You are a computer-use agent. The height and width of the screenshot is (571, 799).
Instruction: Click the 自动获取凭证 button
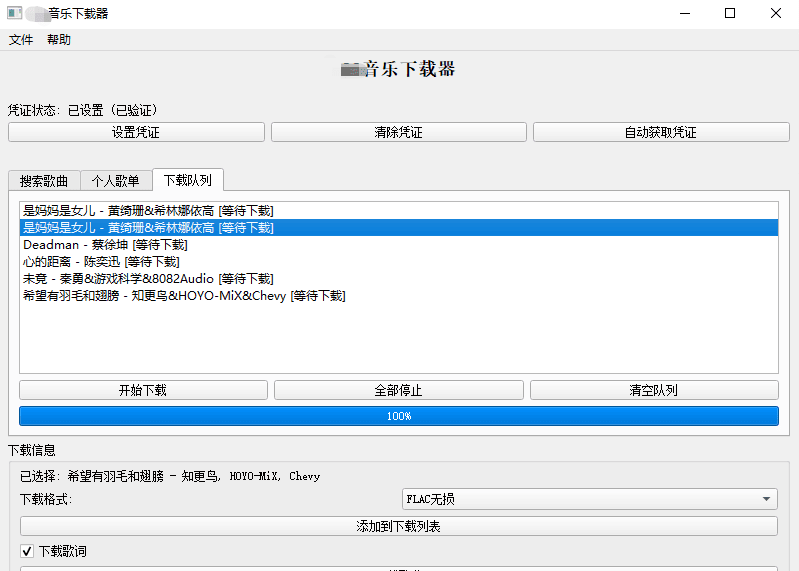(x=661, y=132)
